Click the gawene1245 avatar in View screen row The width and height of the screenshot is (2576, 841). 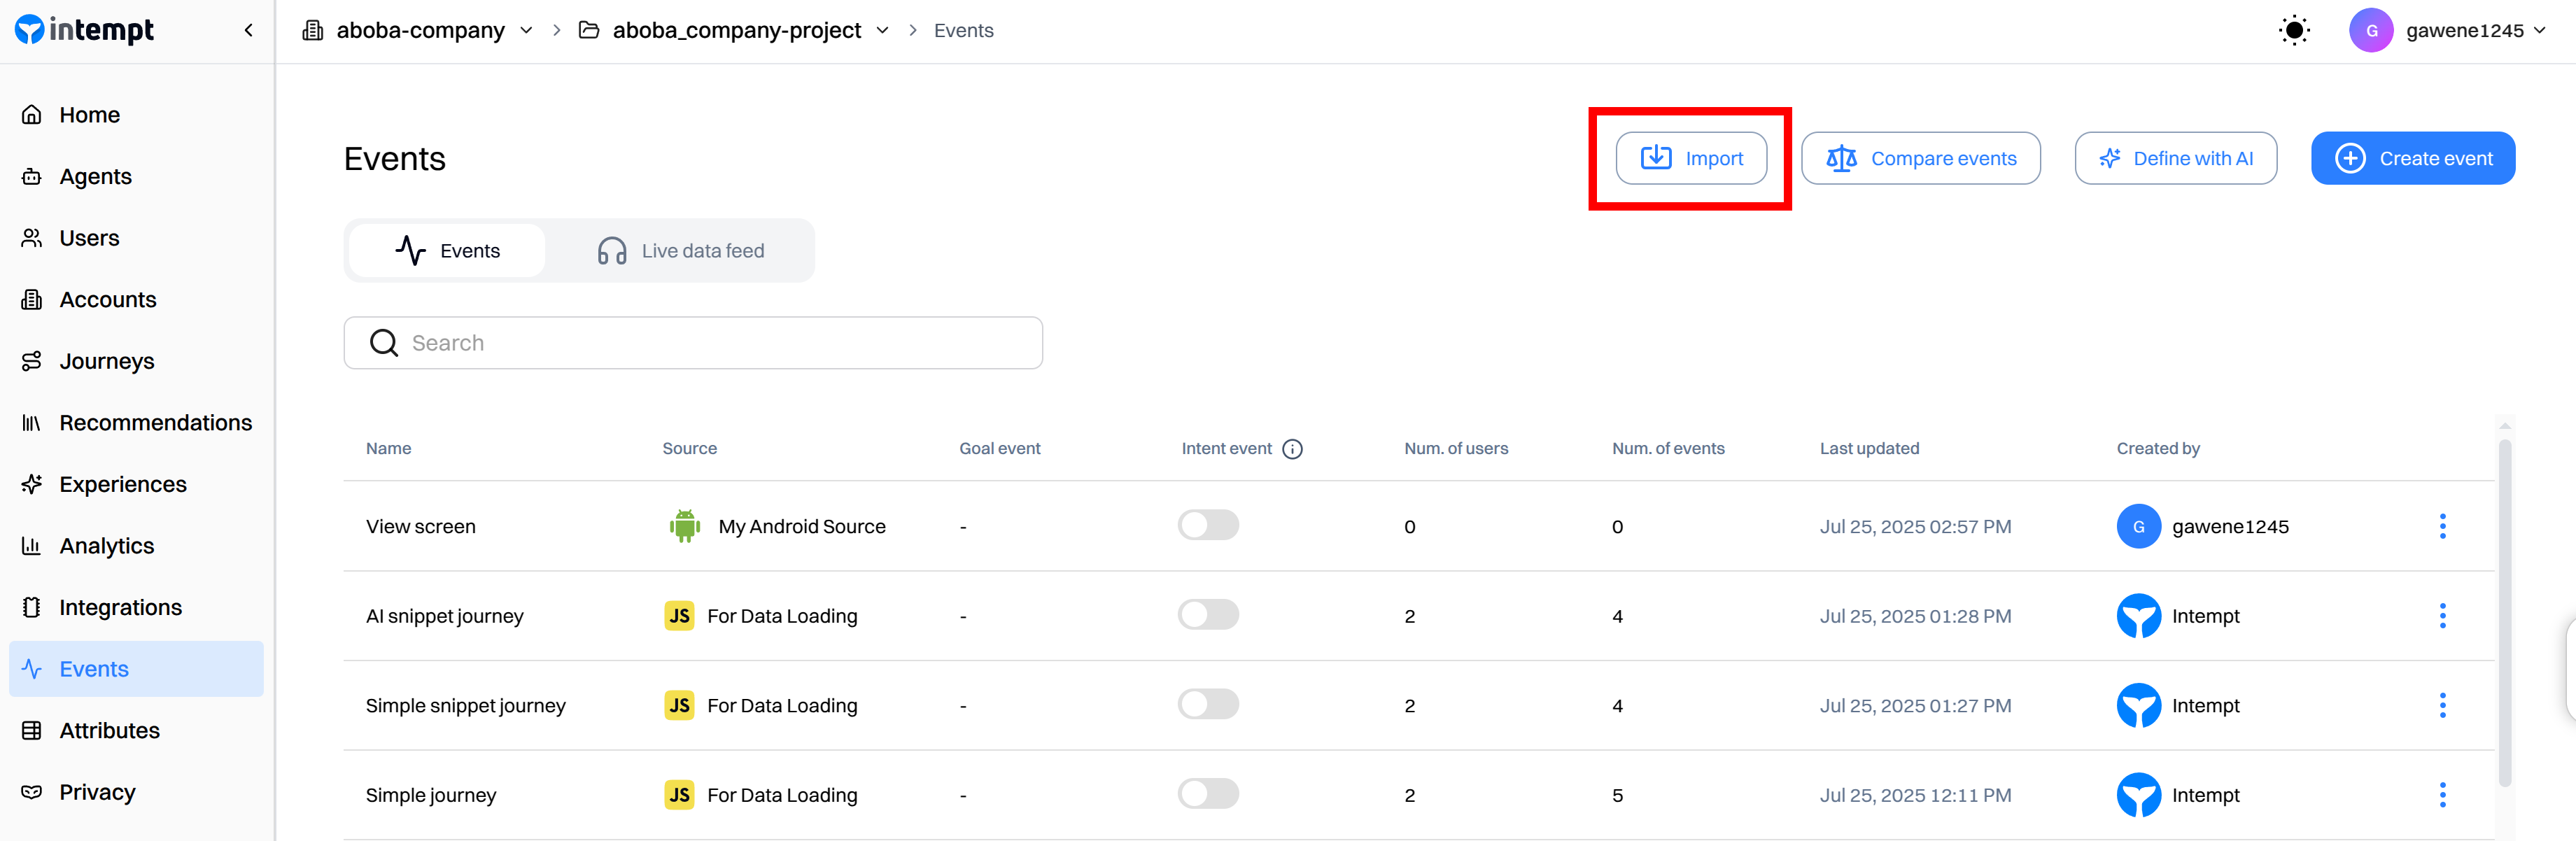click(x=2138, y=527)
